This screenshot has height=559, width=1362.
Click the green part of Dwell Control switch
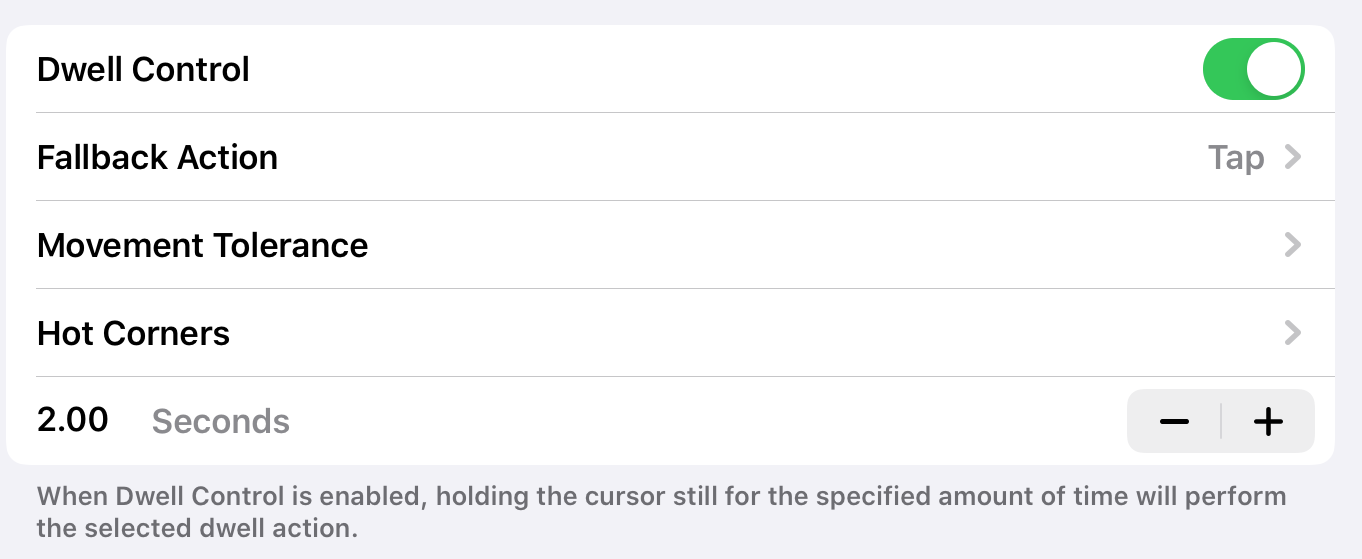tap(1225, 70)
